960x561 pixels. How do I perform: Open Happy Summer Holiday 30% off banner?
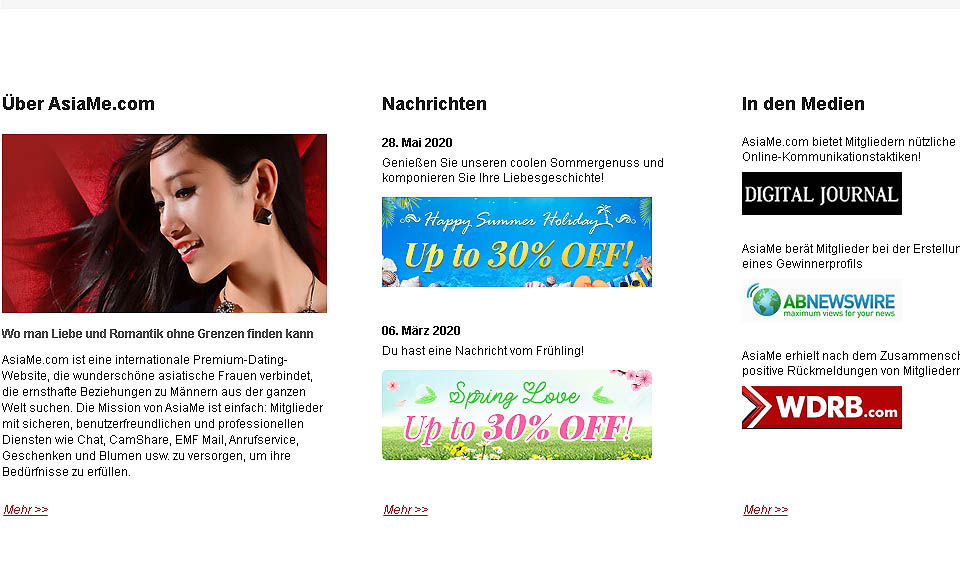(517, 242)
